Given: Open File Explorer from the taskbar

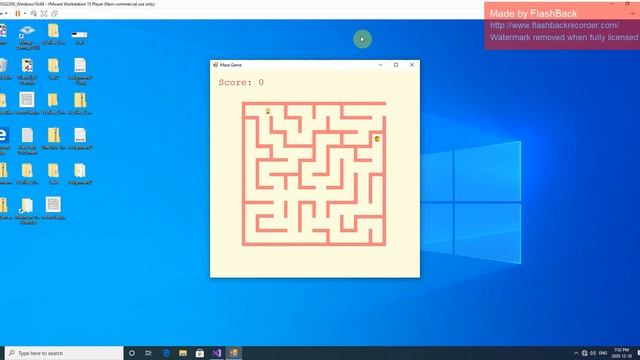Looking at the screenshot, I should (x=183, y=353).
